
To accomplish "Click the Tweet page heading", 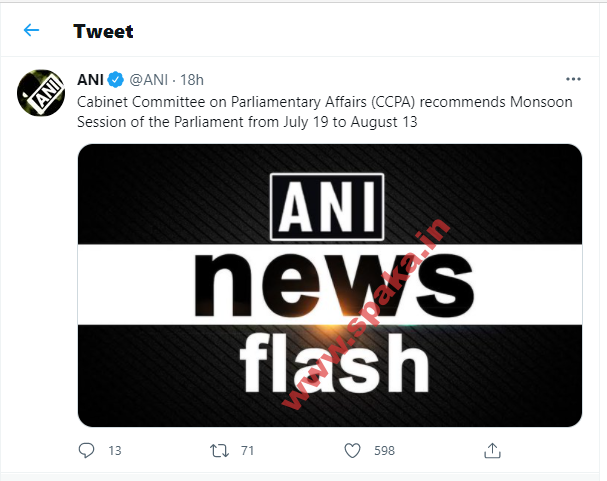I will click(x=103, y=31).
